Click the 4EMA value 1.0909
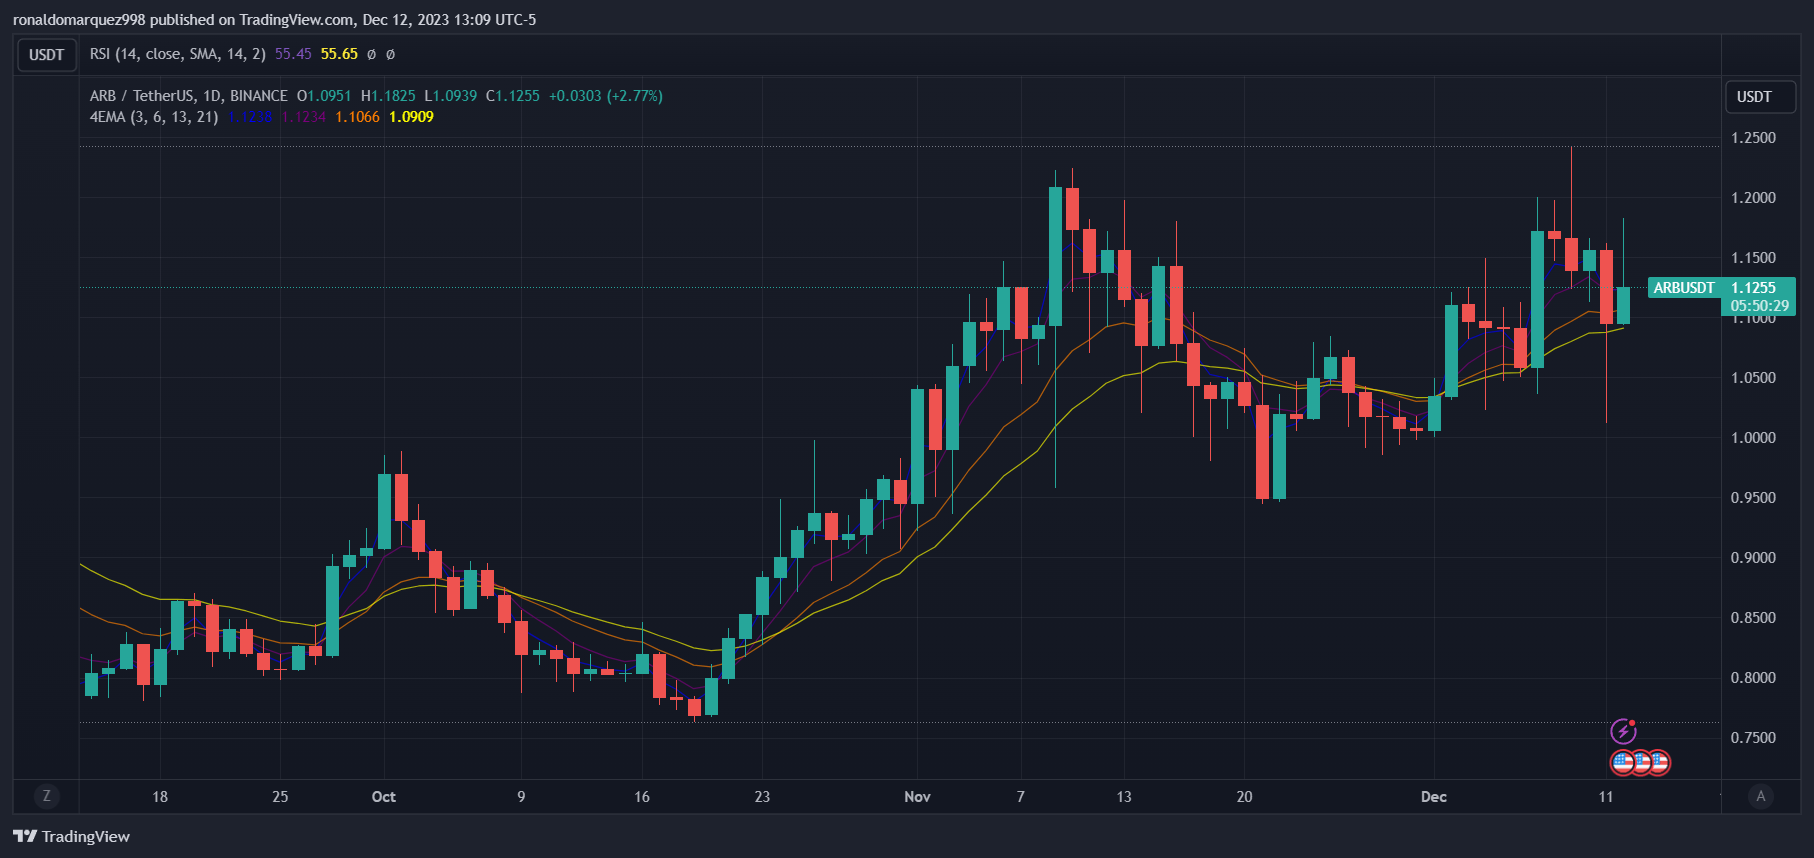The height and width of the screenshot is (858, 1814). click(x=411, y=117)
